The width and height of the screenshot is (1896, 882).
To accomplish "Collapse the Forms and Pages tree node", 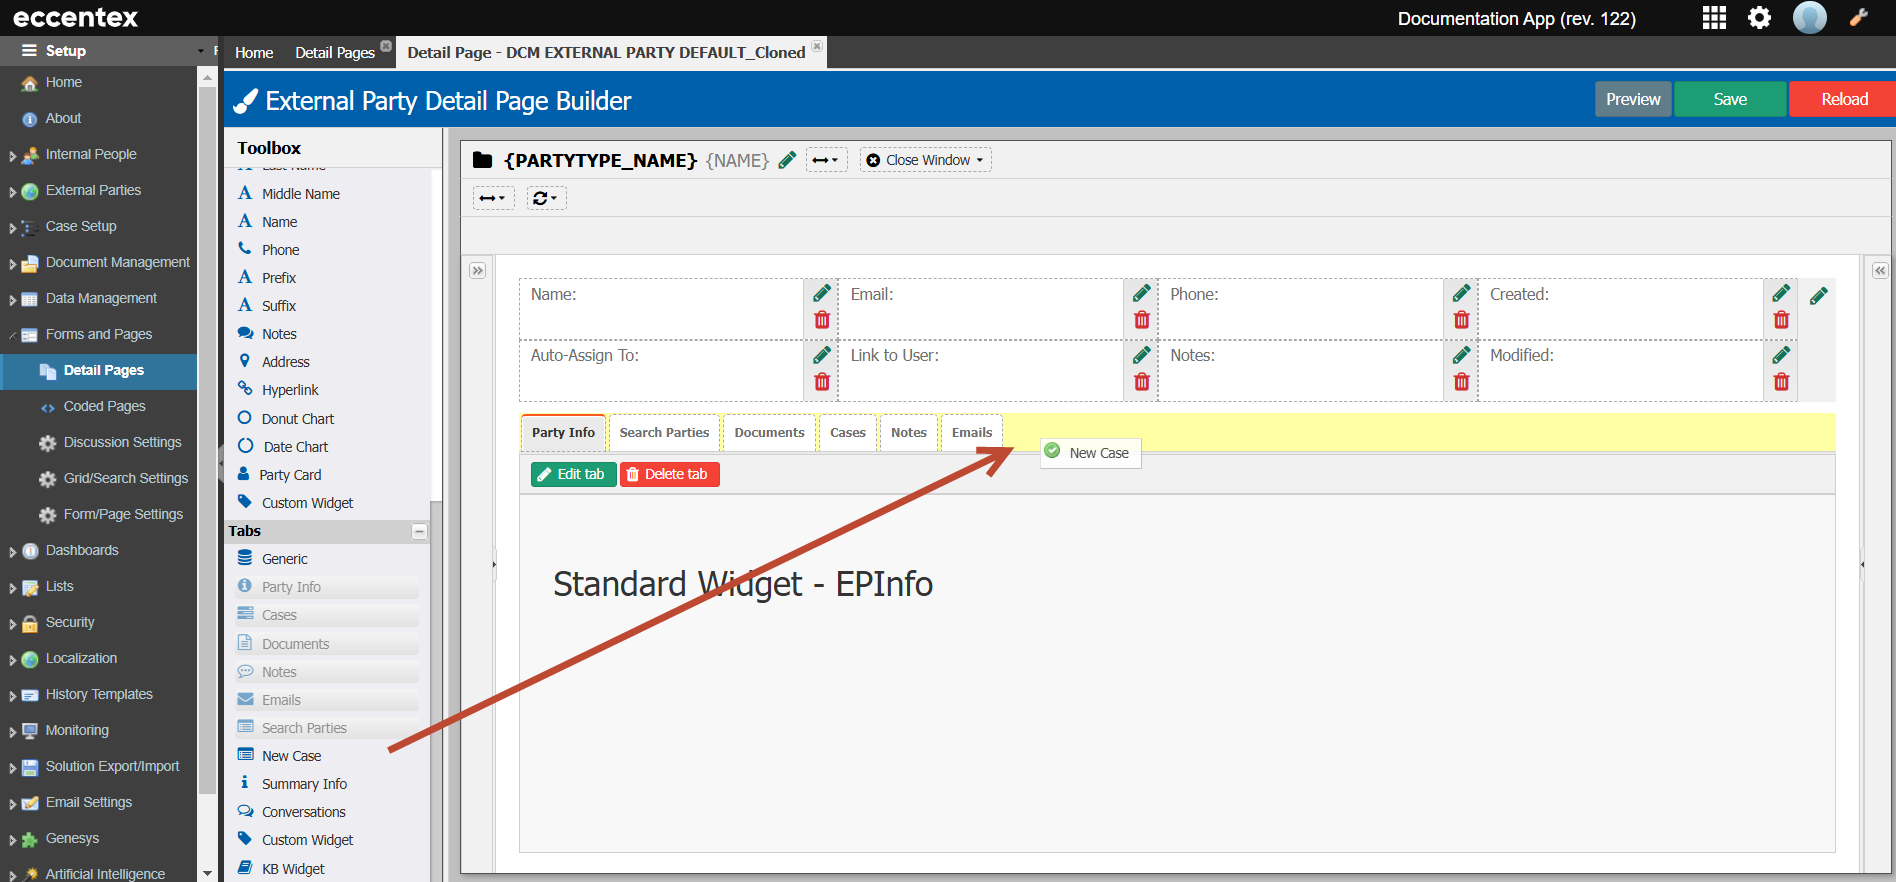I will coord(12,335).
